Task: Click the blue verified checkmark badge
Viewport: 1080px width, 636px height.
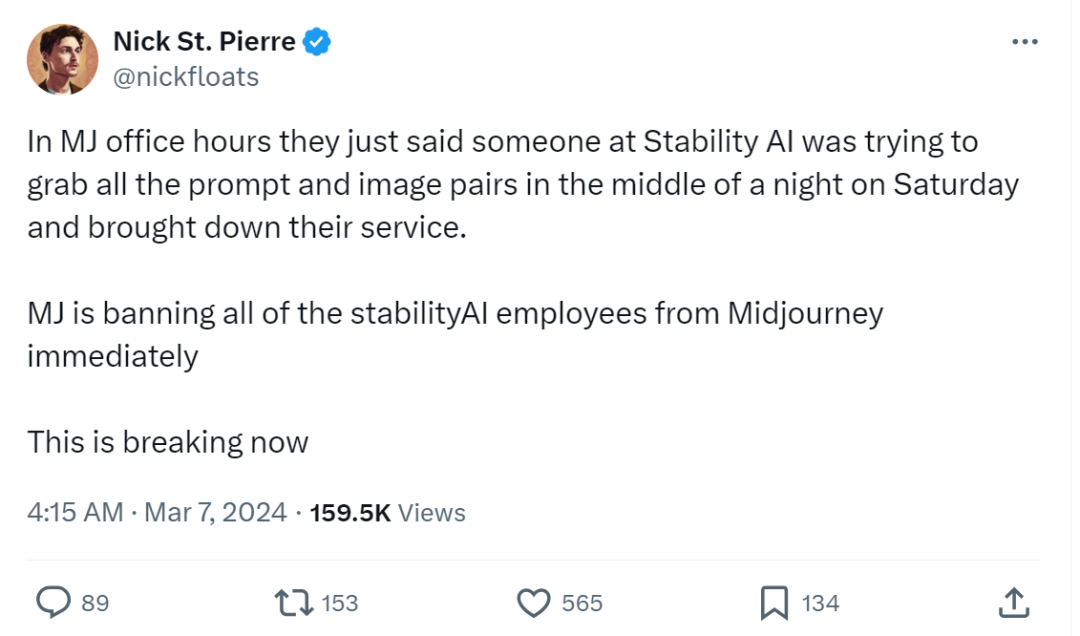Action: (x=318, y=42)
